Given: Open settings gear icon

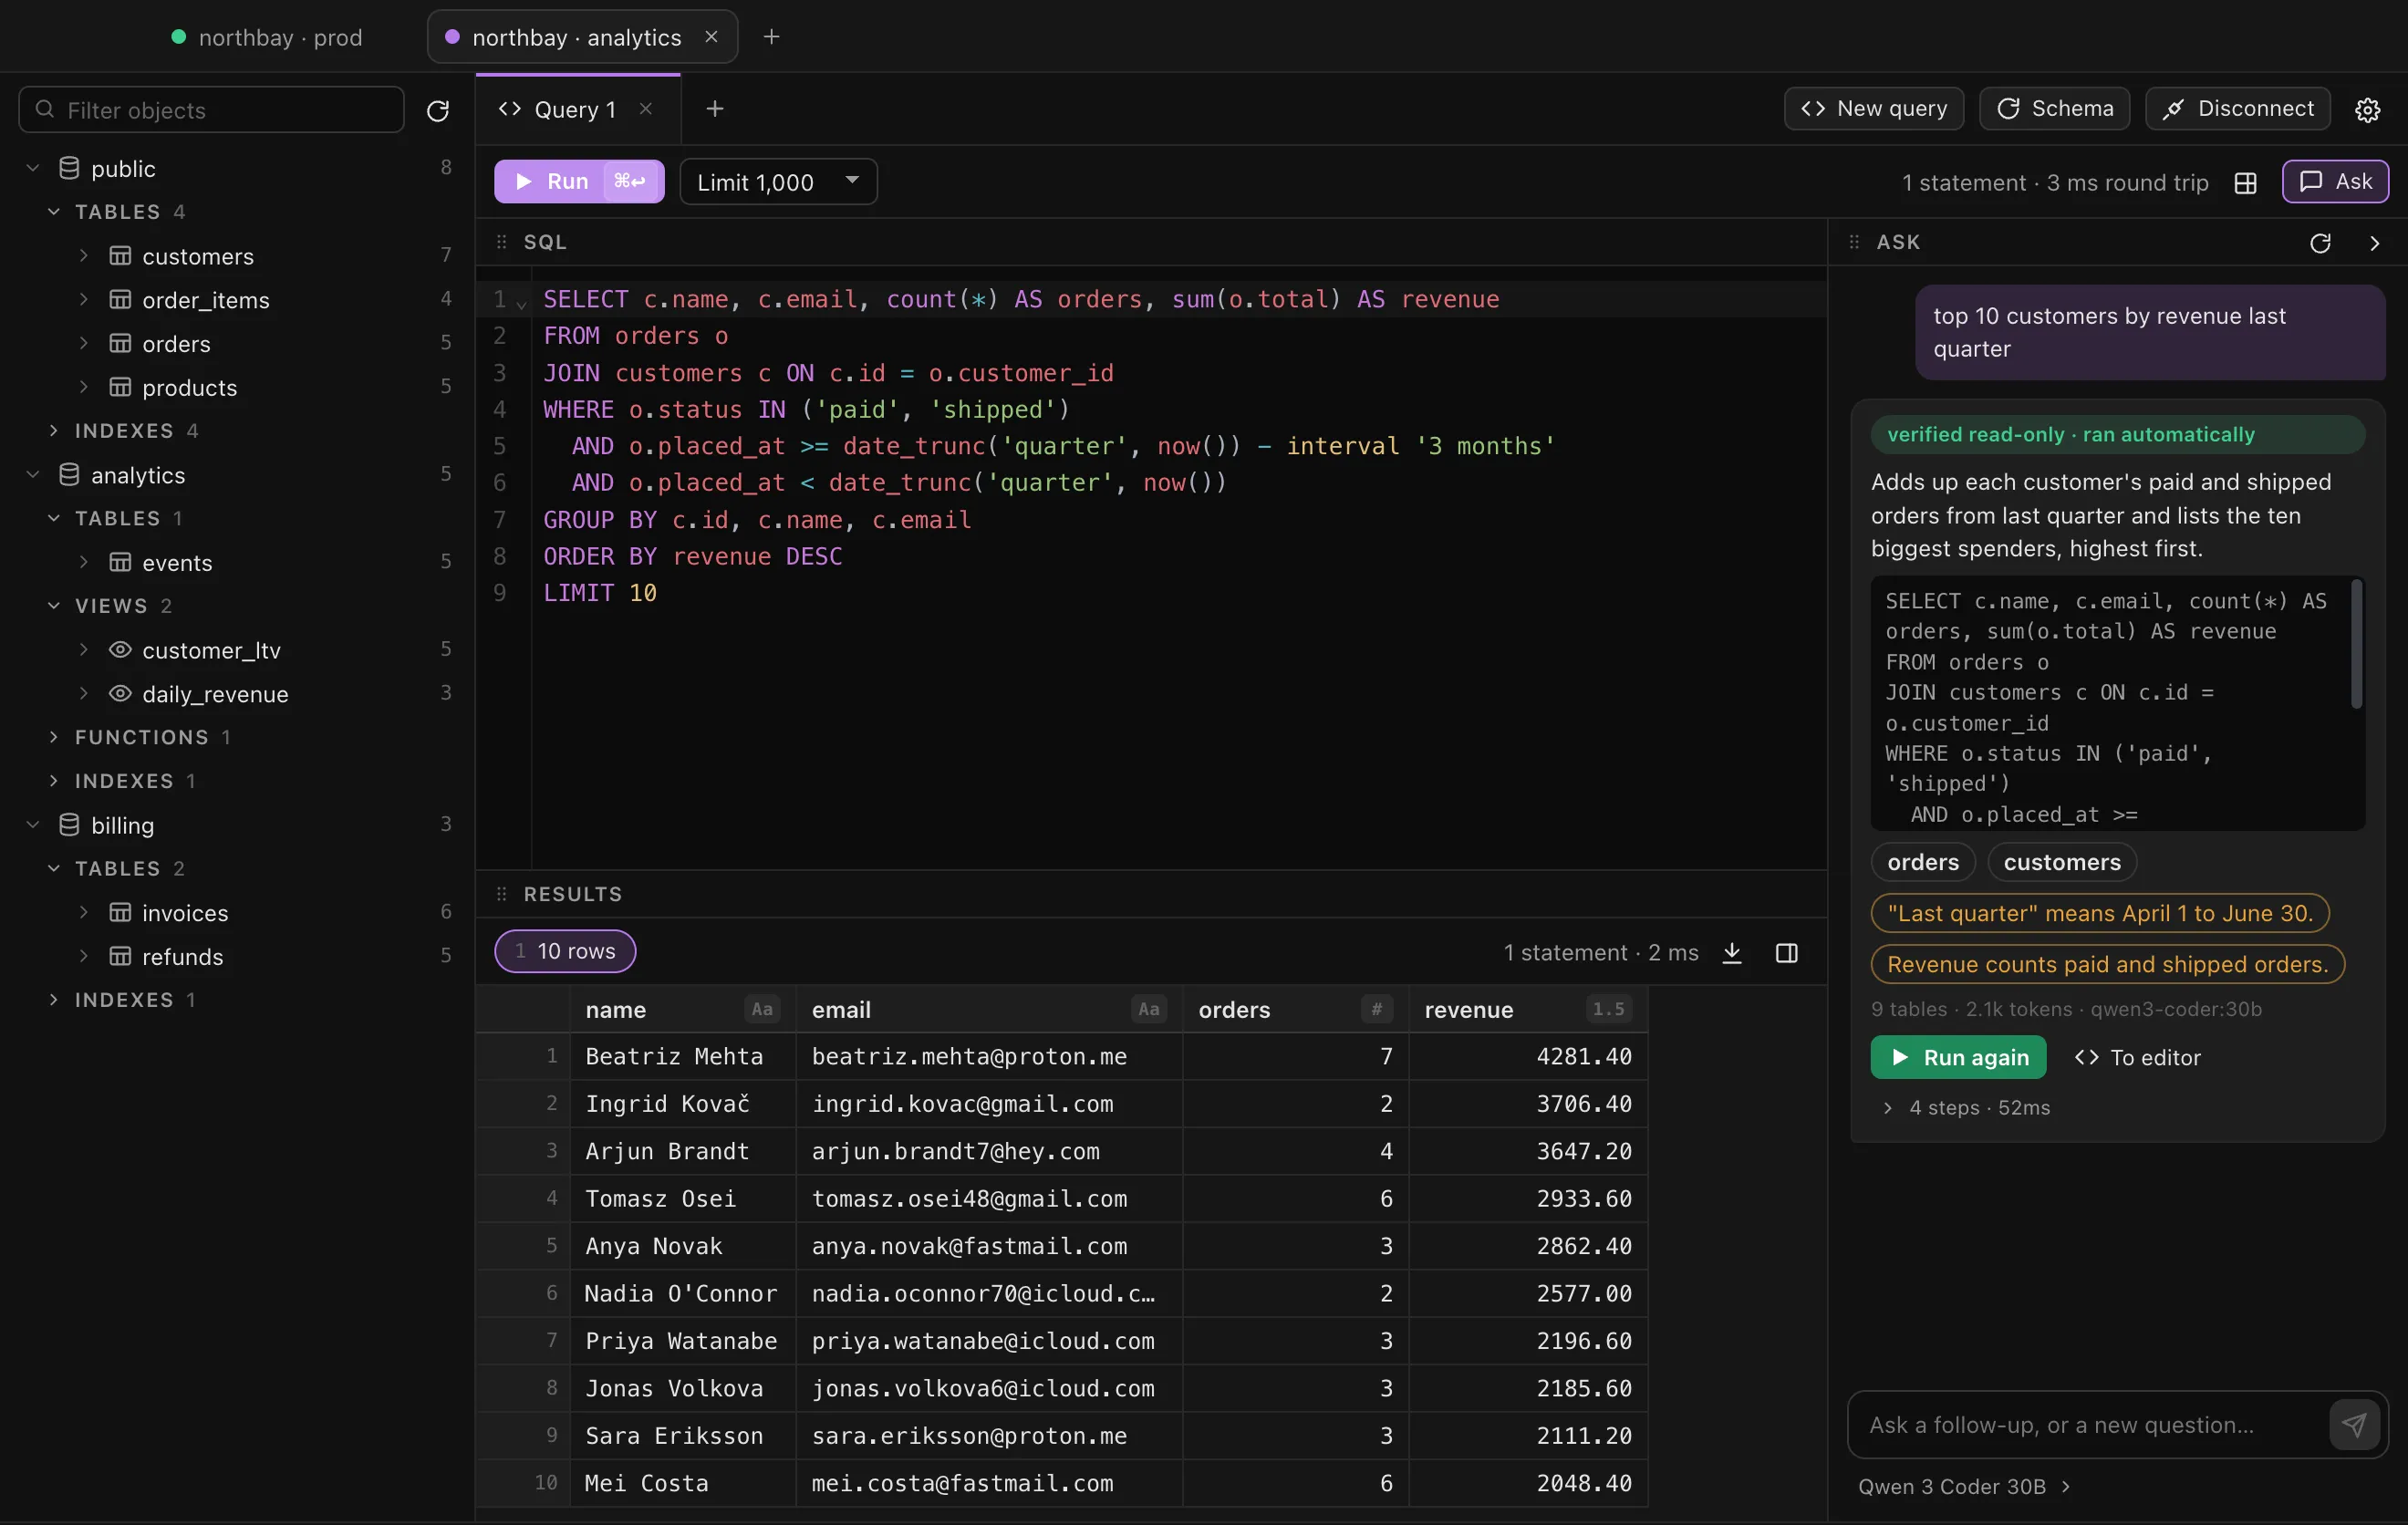Looking at the screenshot, I should 2367,109.
